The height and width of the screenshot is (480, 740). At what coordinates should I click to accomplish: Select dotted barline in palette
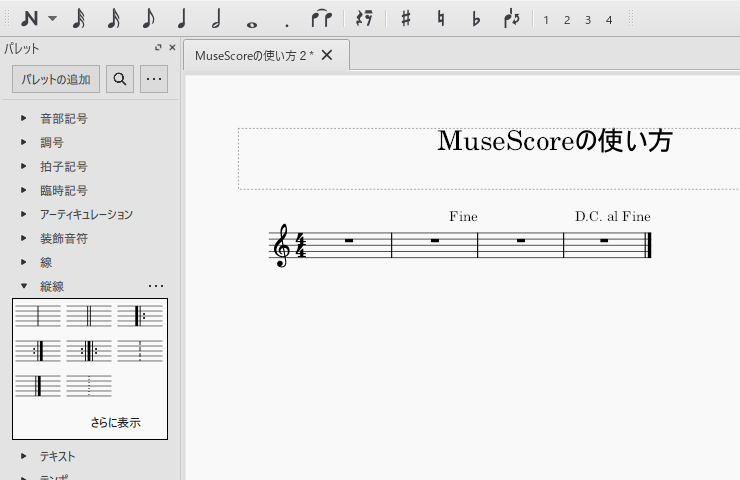89,386
